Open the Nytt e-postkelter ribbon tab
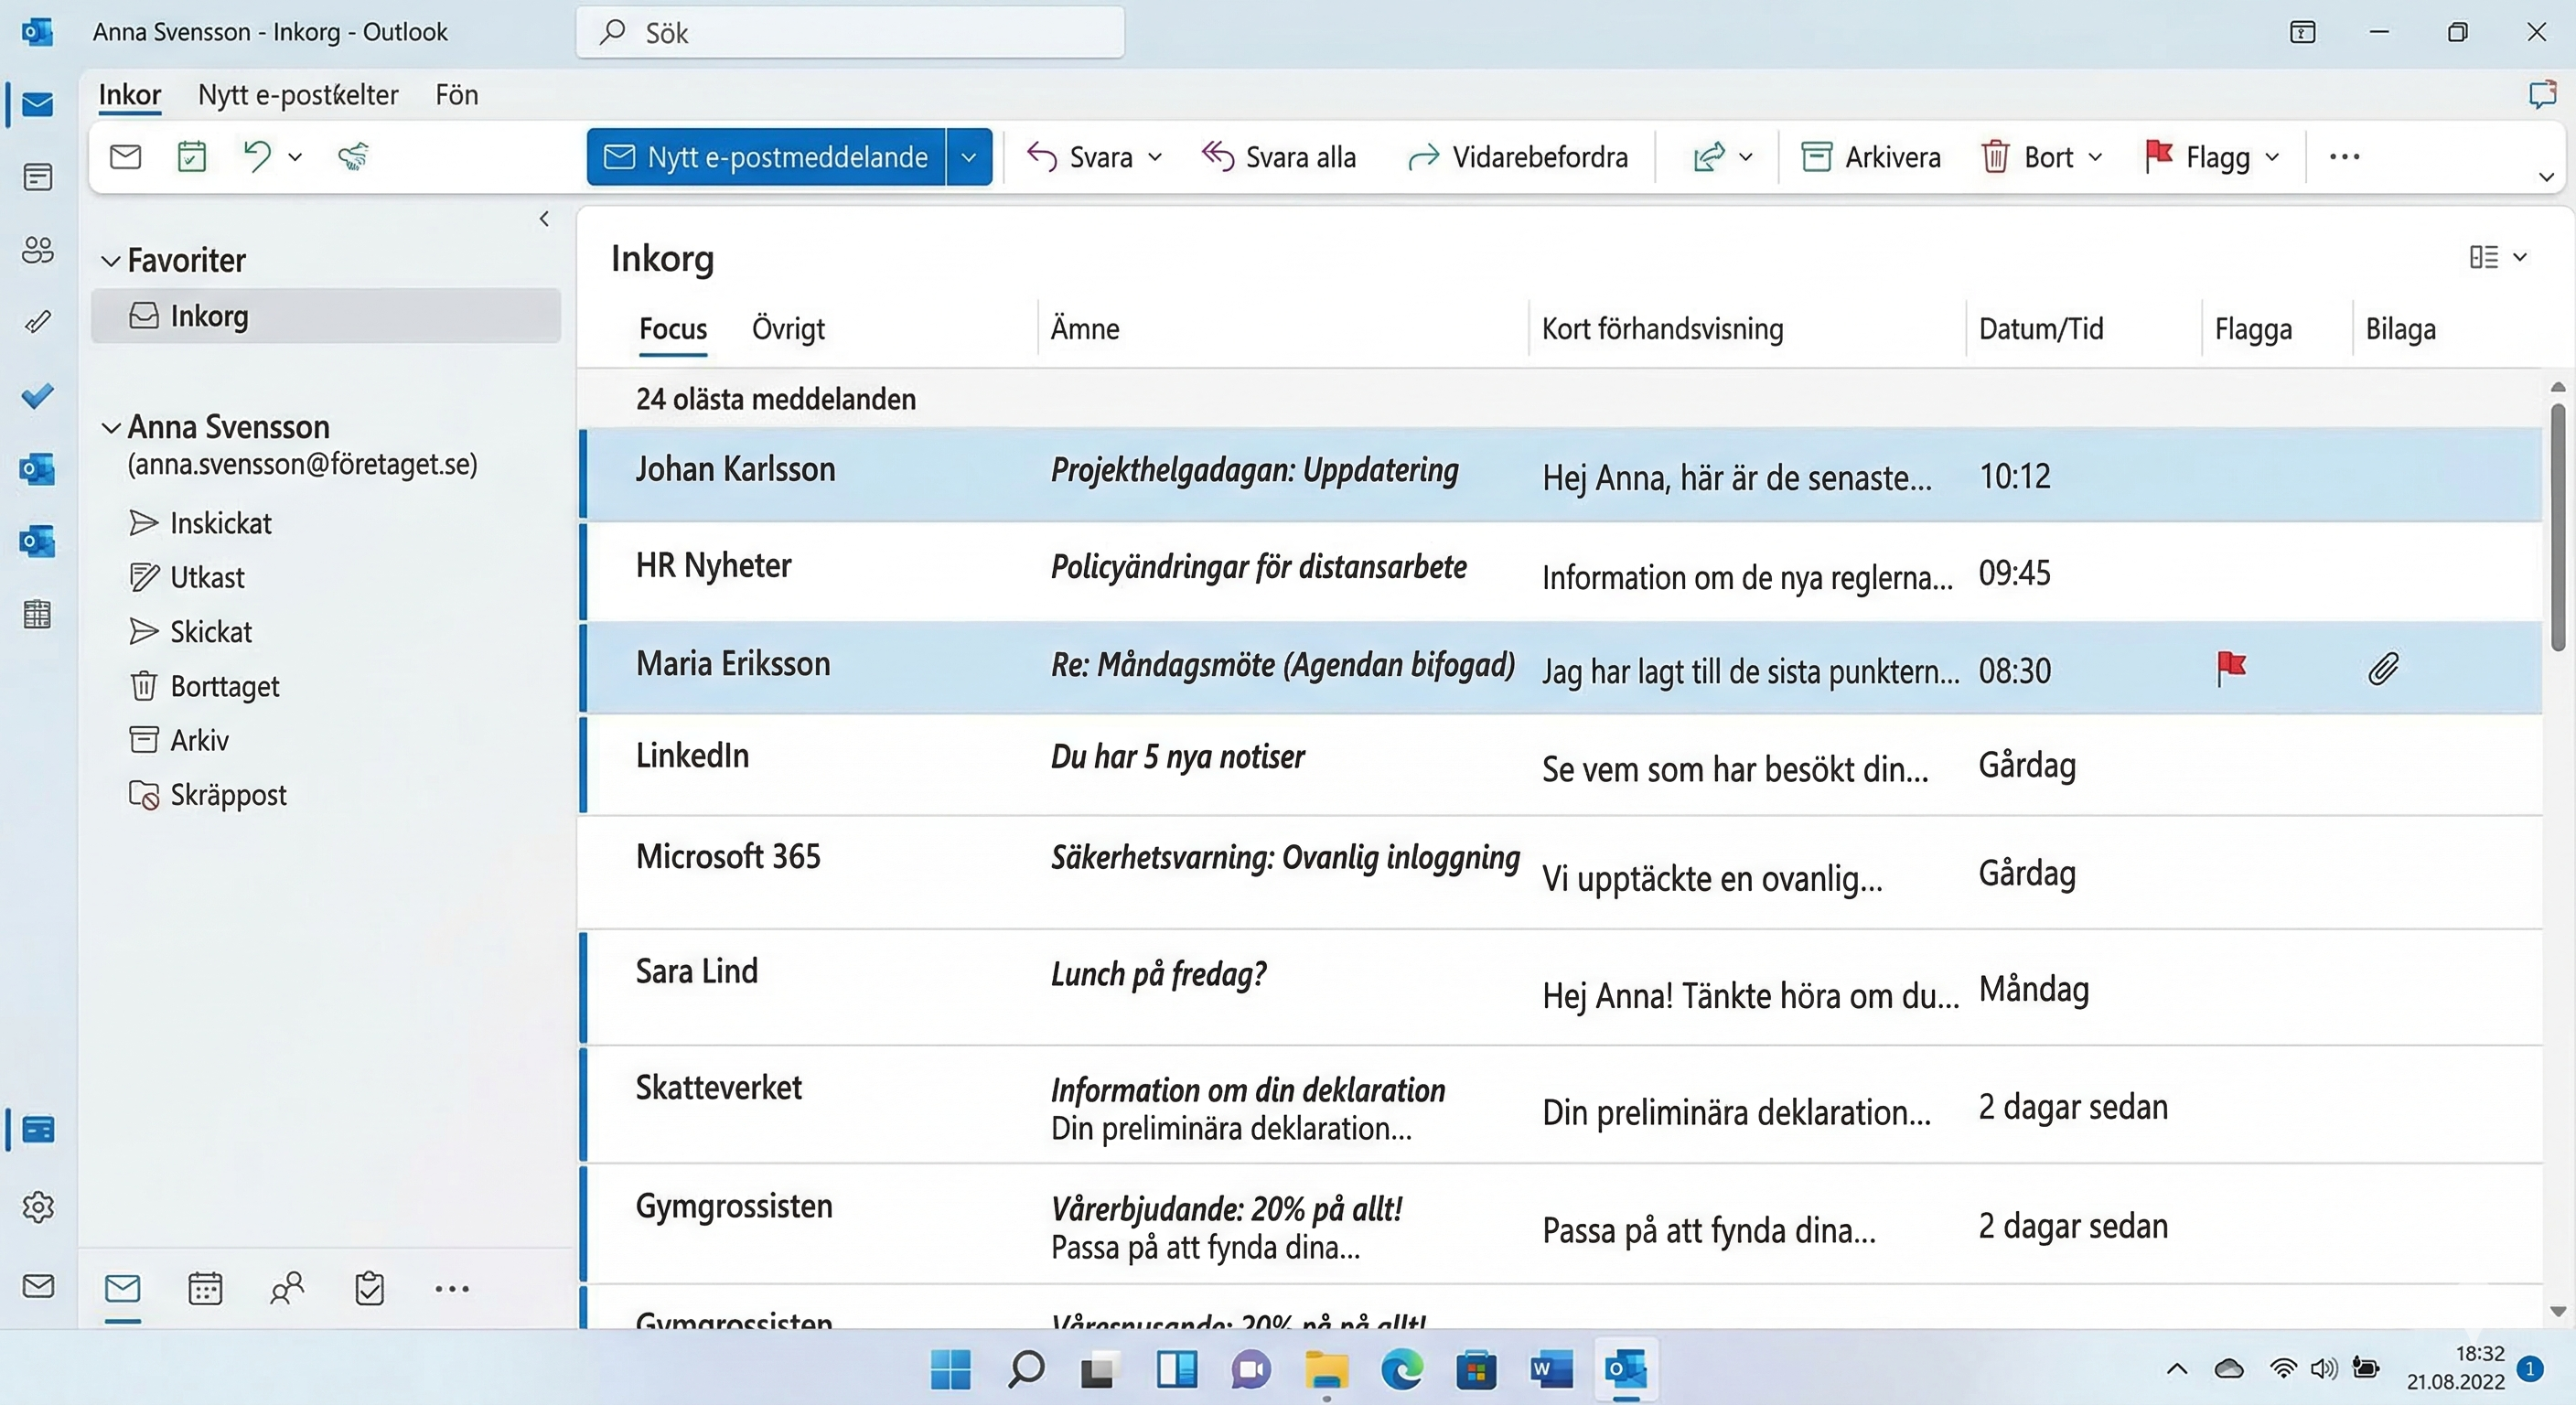Screen dimensions: 2576x1405 point(298,95)
